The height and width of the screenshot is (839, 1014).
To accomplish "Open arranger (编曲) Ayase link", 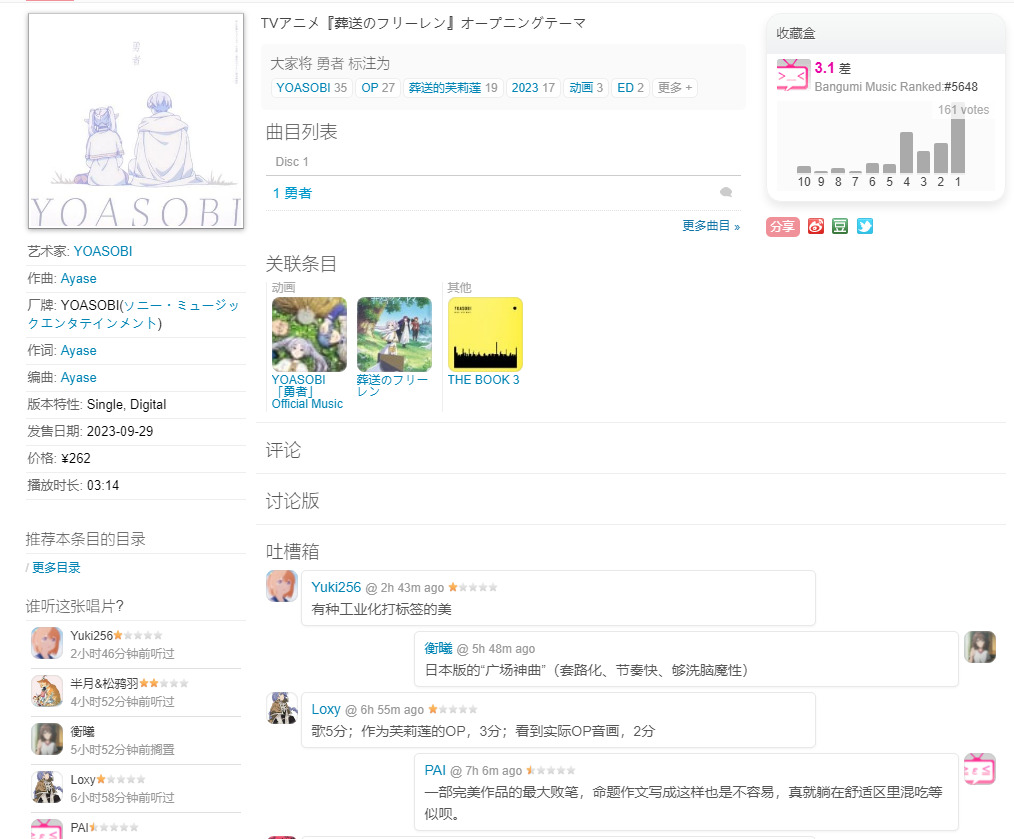I will pyautogui.click(x=78, y=377).
